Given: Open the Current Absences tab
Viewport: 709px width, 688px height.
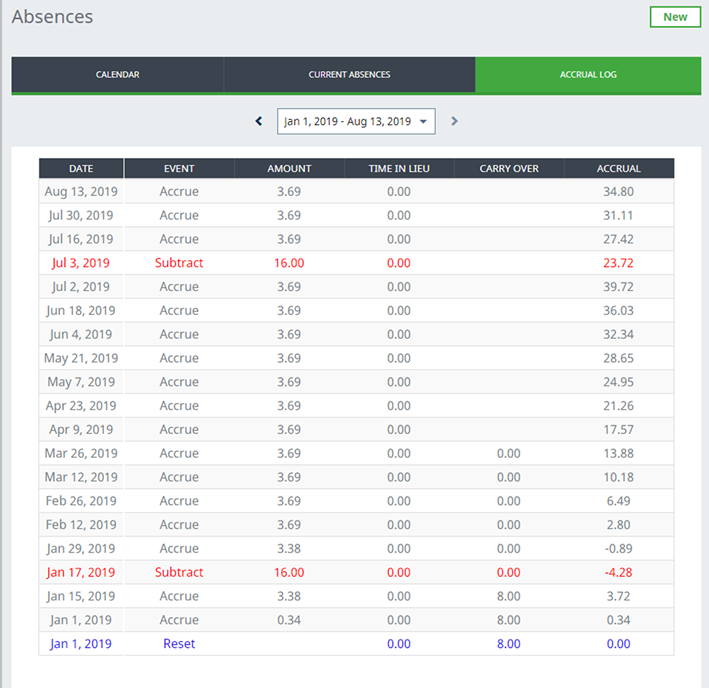Looking at the screenshot, I should (x=349, y=75).
